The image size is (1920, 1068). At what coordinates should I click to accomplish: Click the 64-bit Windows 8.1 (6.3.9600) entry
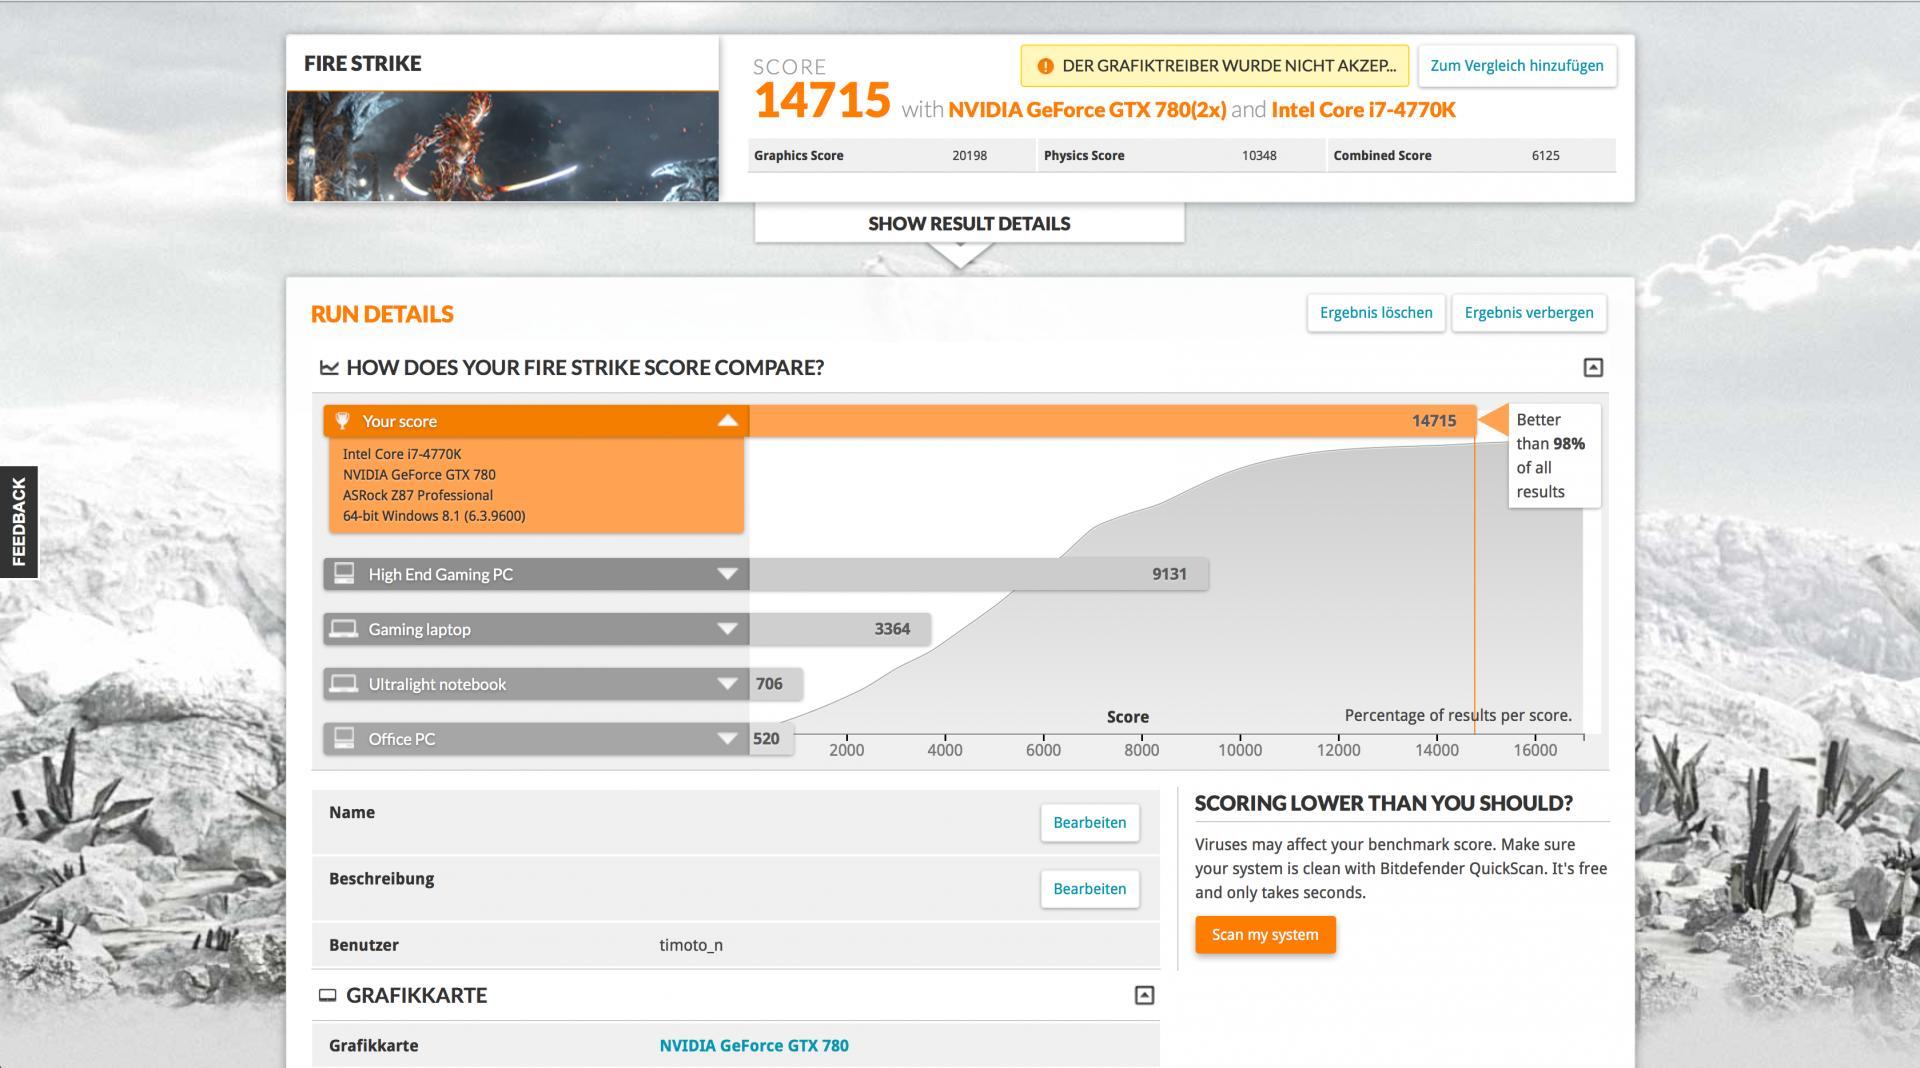[x=434, y=516]
